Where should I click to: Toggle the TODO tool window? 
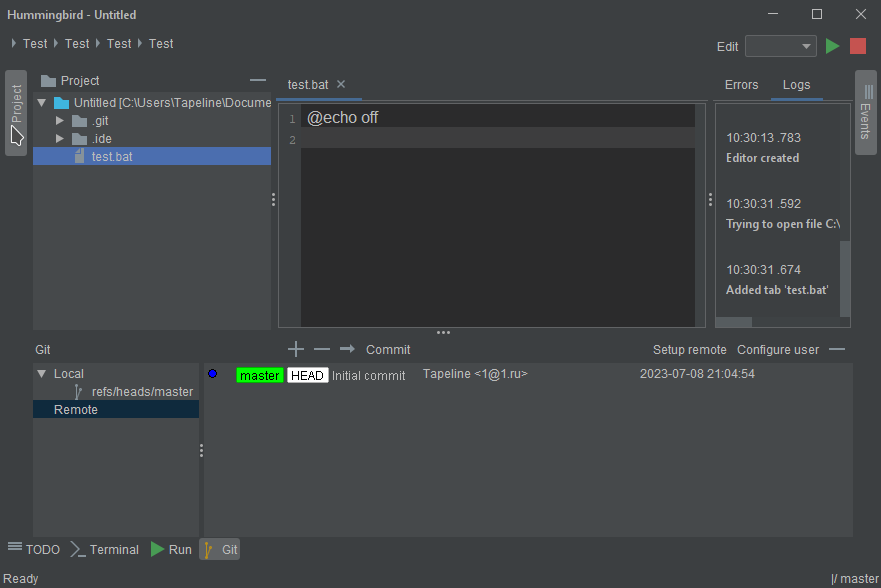[34, 549]
